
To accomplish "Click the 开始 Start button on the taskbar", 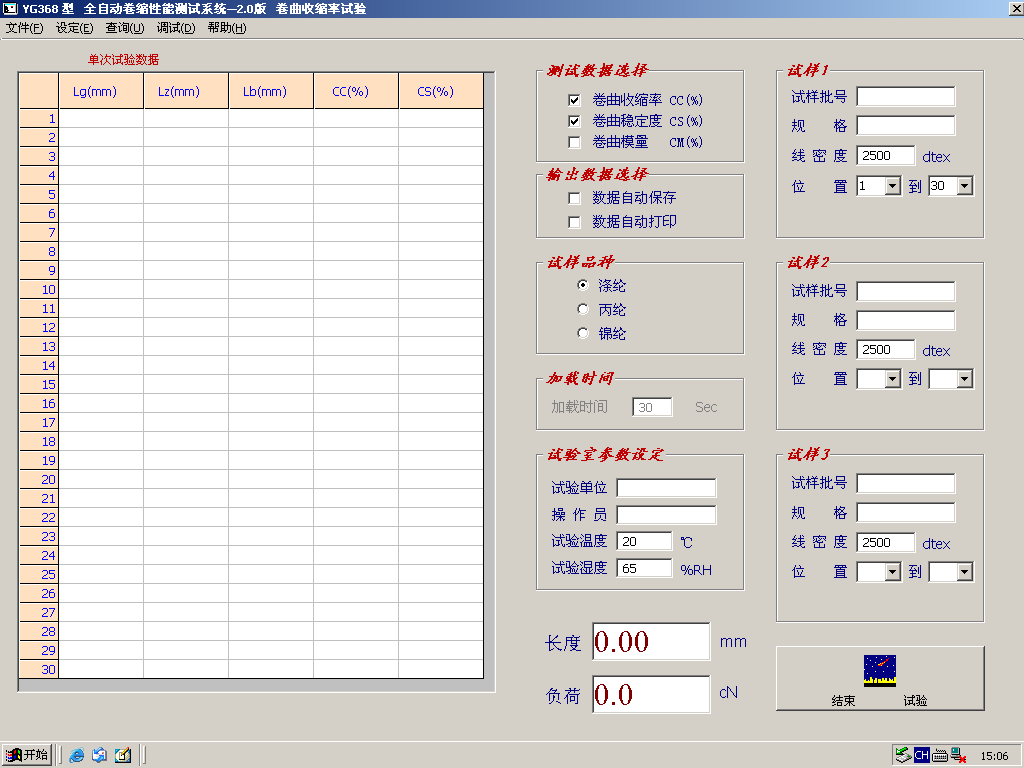I will [x=27, y=755].
